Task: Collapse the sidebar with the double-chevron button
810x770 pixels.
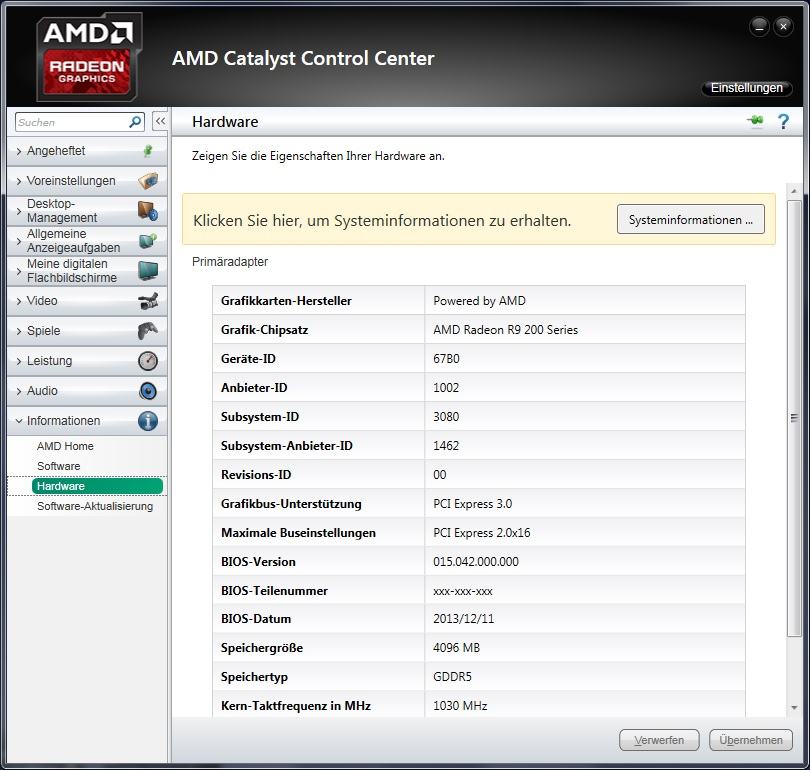Action: point(160,121)
